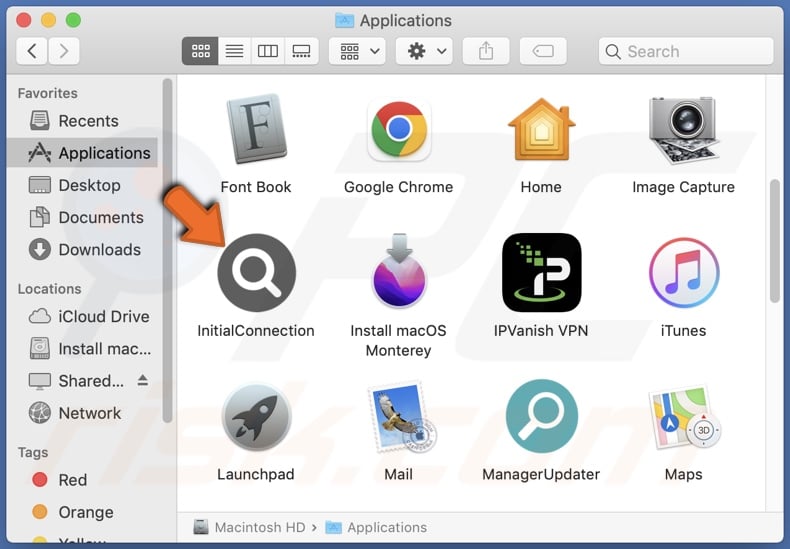Image resolution: width=790 pixels, height=549 pixels.
Task: Select Applications in the sidebar
Action: [x=83, y=153]
